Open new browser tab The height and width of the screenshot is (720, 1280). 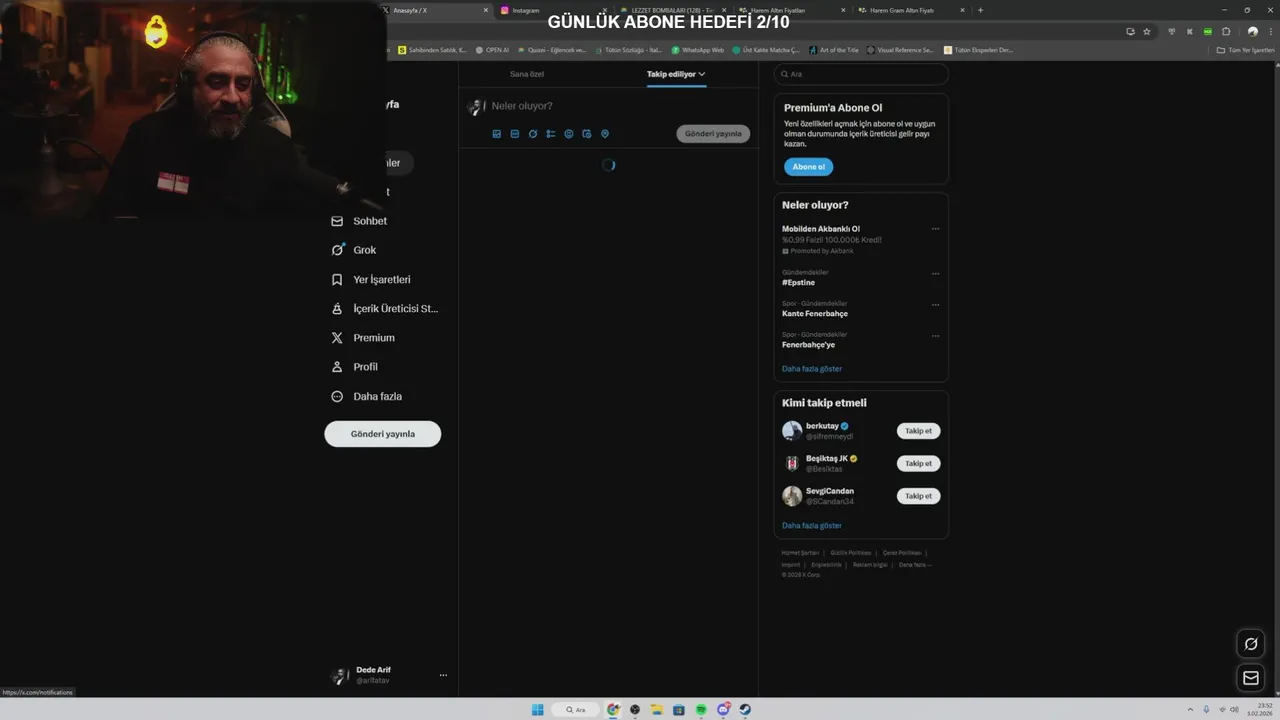(x=980, y=10)
